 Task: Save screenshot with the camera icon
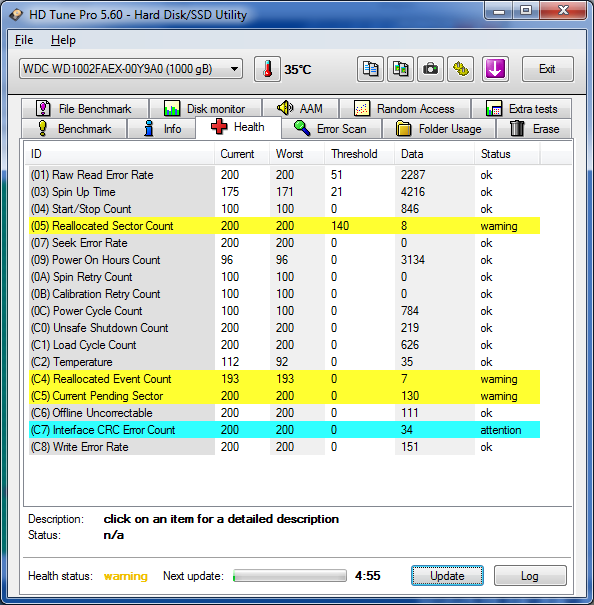point(430,69)
